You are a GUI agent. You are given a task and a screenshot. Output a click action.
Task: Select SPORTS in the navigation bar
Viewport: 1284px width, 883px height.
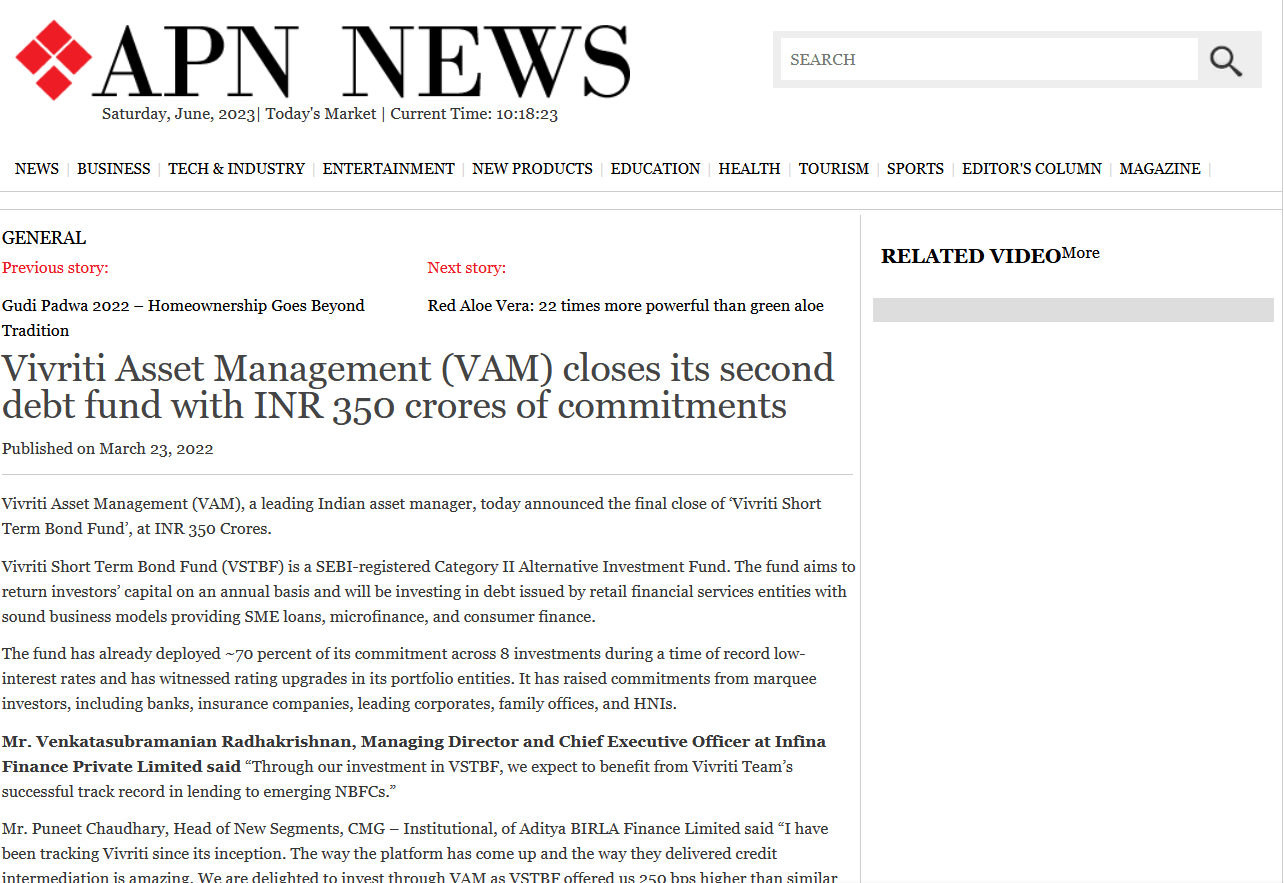pos(915,169)
